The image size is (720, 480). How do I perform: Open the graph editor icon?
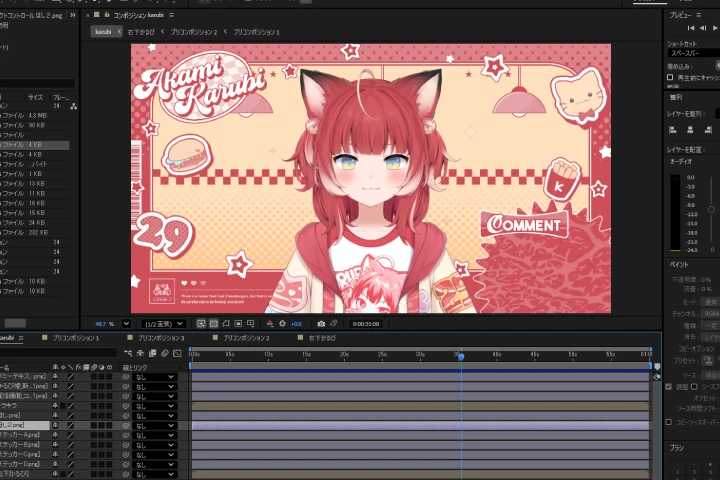pos(177,353)
